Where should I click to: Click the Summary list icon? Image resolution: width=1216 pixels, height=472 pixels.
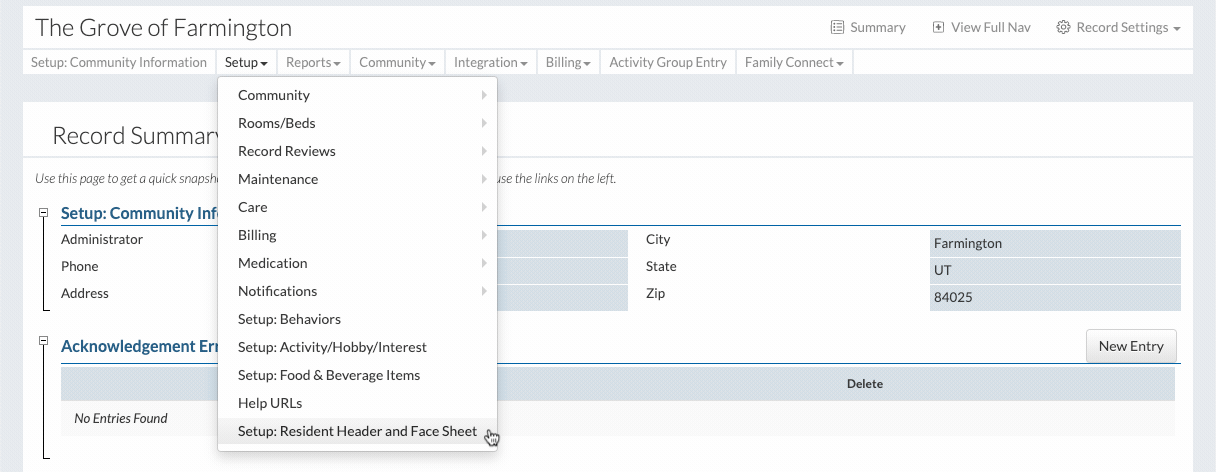coord(837,27)
